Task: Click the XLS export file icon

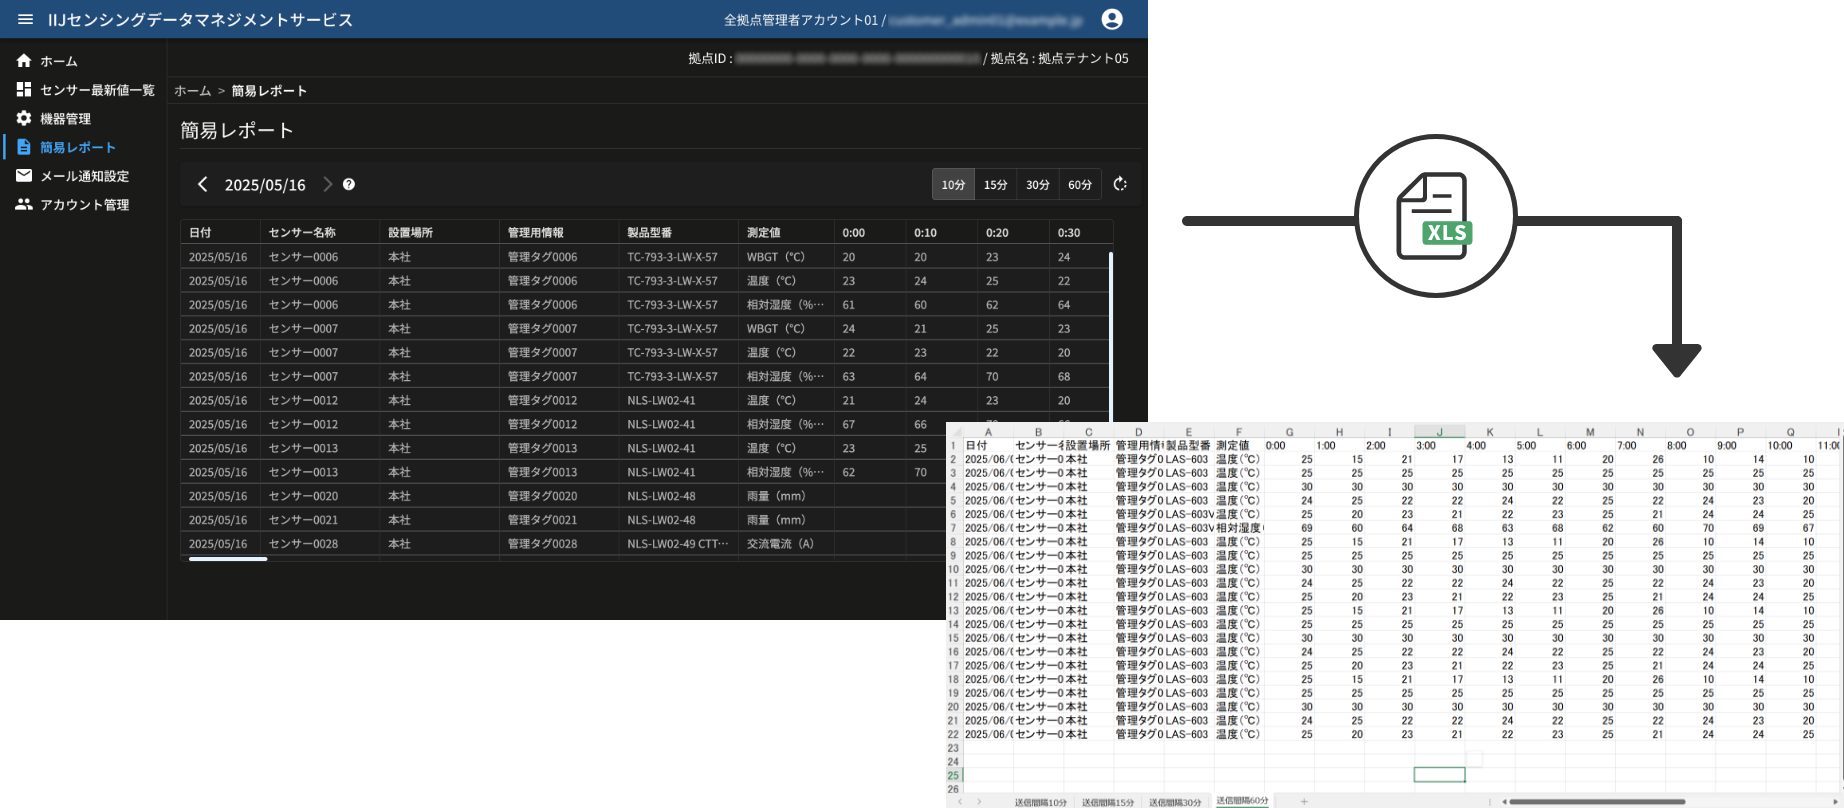Action: 1435,216
